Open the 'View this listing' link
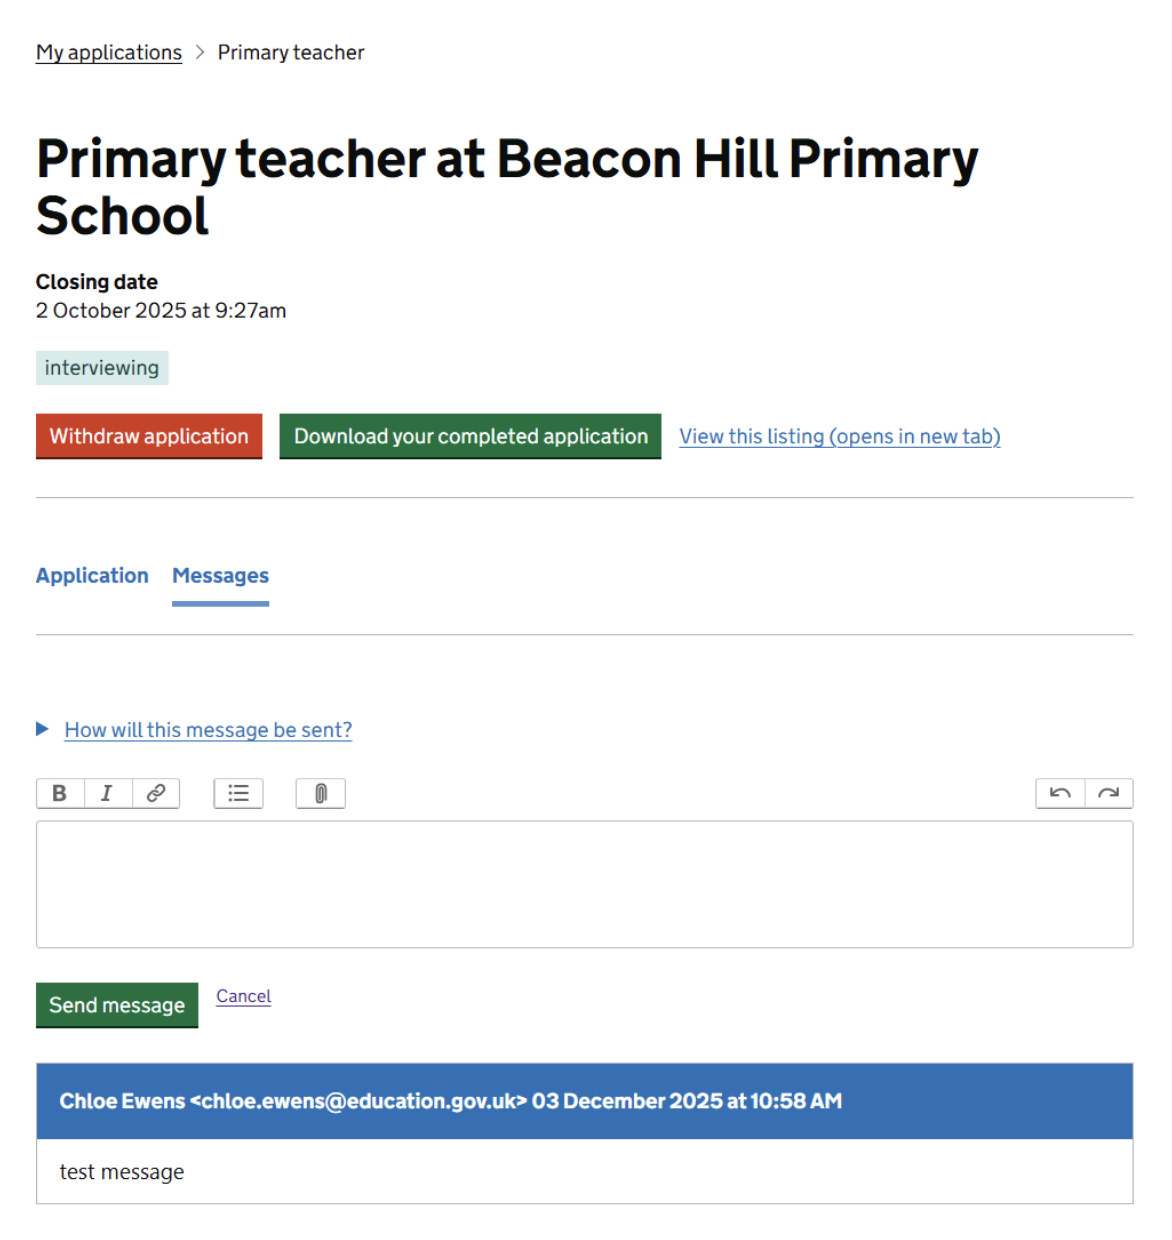The width and height of the screenshot is (1172, 1240). point(839,436)
